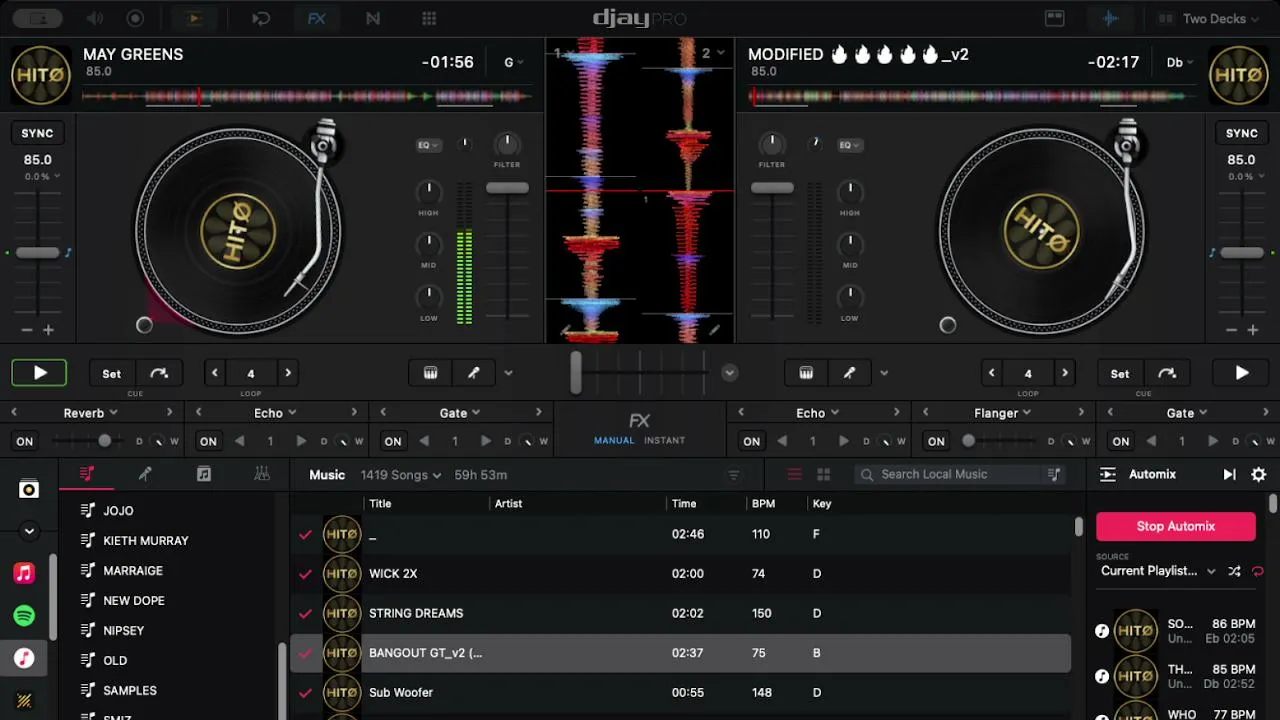The height and width of the screenshot is (720, 1280).
Task: Toggle Echo effect ON for deck 1
Action: 208,441
